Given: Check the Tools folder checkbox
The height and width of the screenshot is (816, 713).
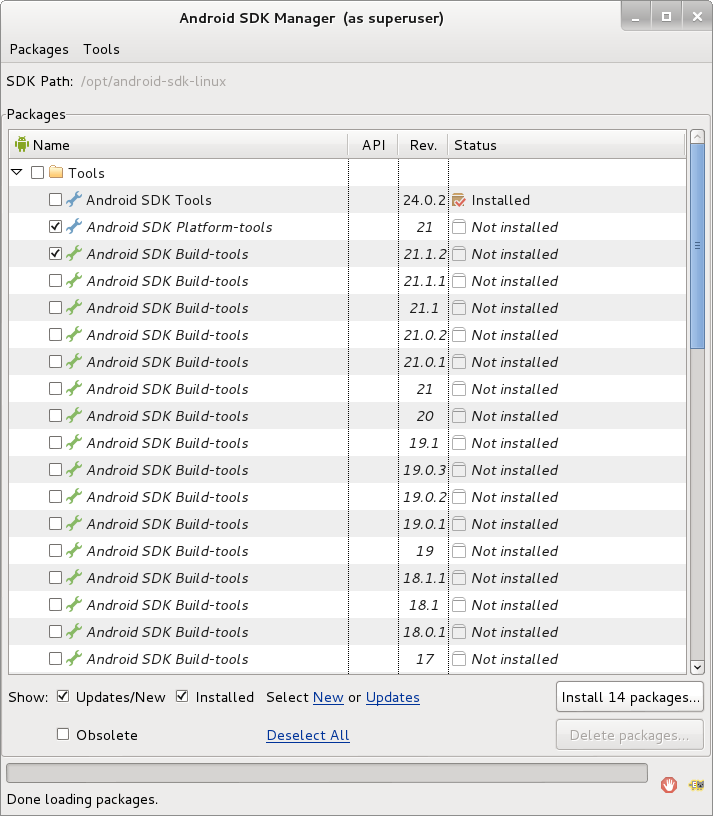Looking at the screenshot, I should pyautogui.click(x=37, y=172).
